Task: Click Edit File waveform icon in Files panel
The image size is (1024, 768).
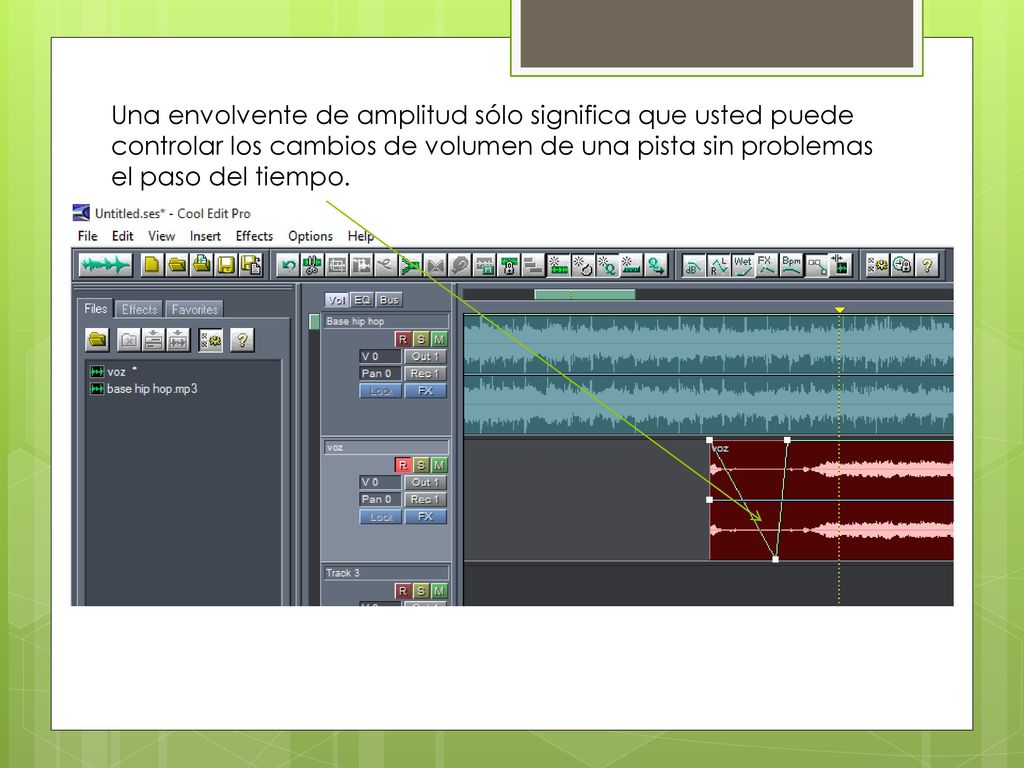Action: click(x=178, y=340)
